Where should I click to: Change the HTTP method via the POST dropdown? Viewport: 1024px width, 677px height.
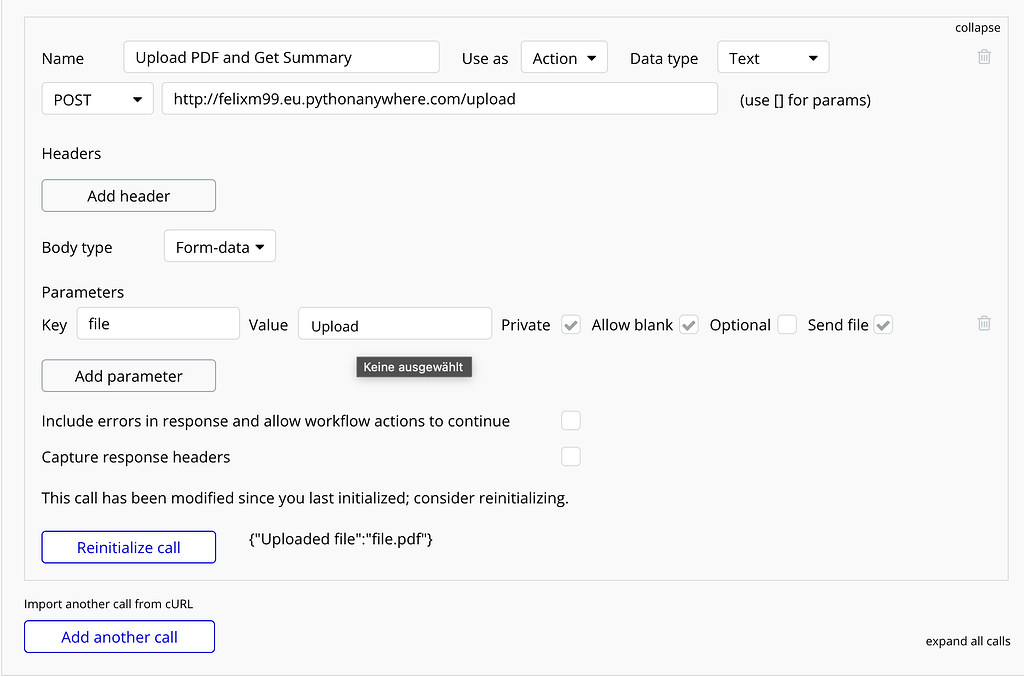click(x=97, y=98)
